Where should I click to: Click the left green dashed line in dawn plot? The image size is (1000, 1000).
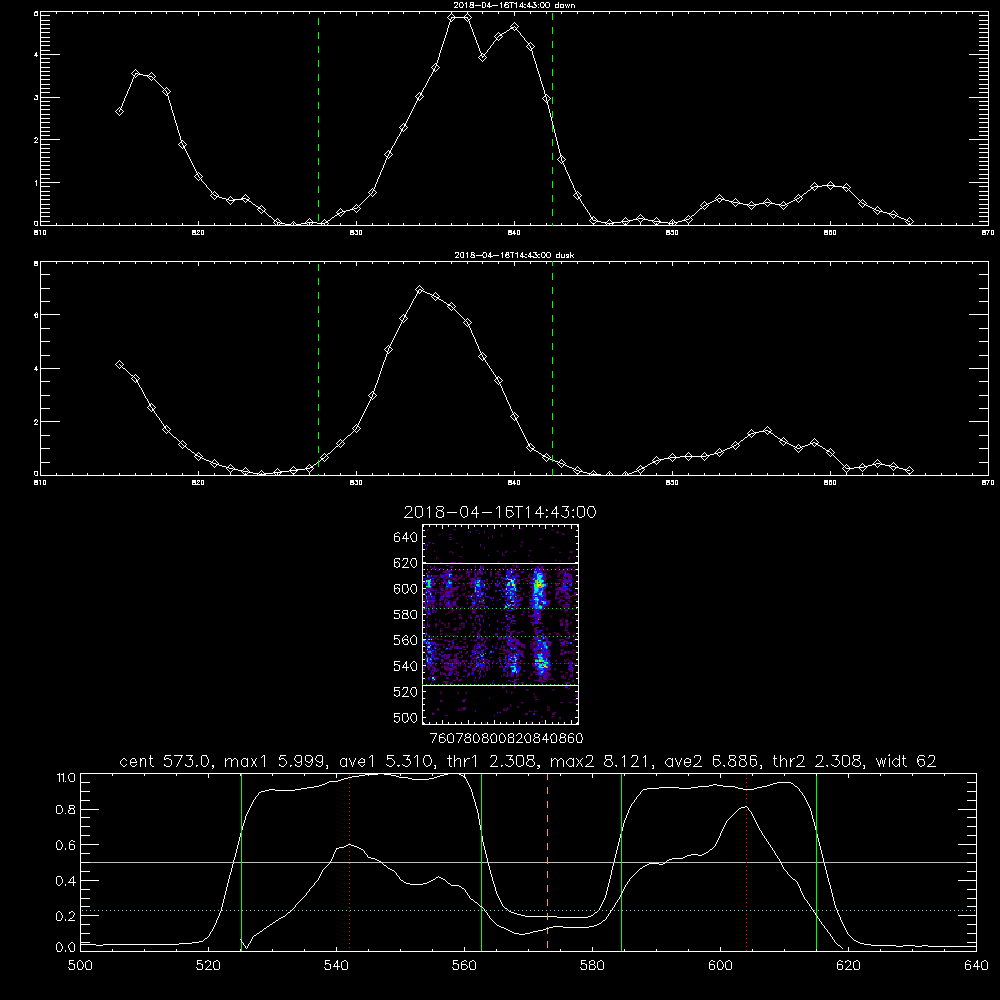[x=318, y=119]
